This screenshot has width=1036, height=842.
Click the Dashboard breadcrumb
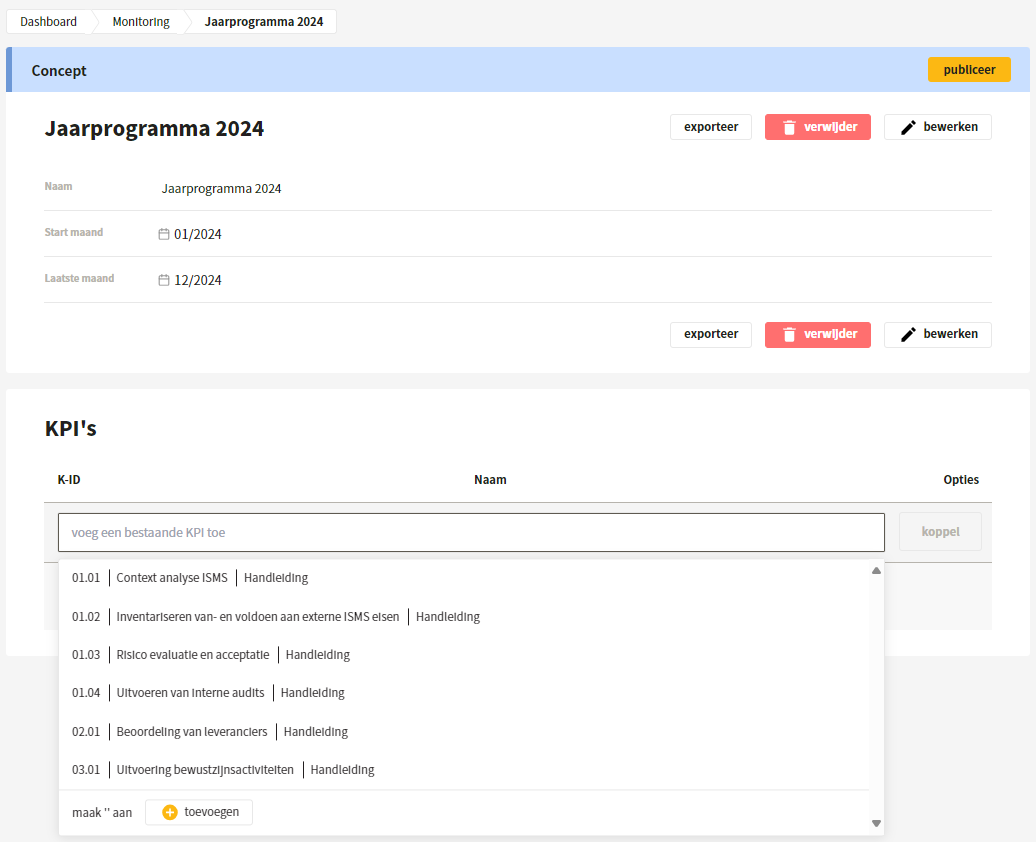click(48, 22)
